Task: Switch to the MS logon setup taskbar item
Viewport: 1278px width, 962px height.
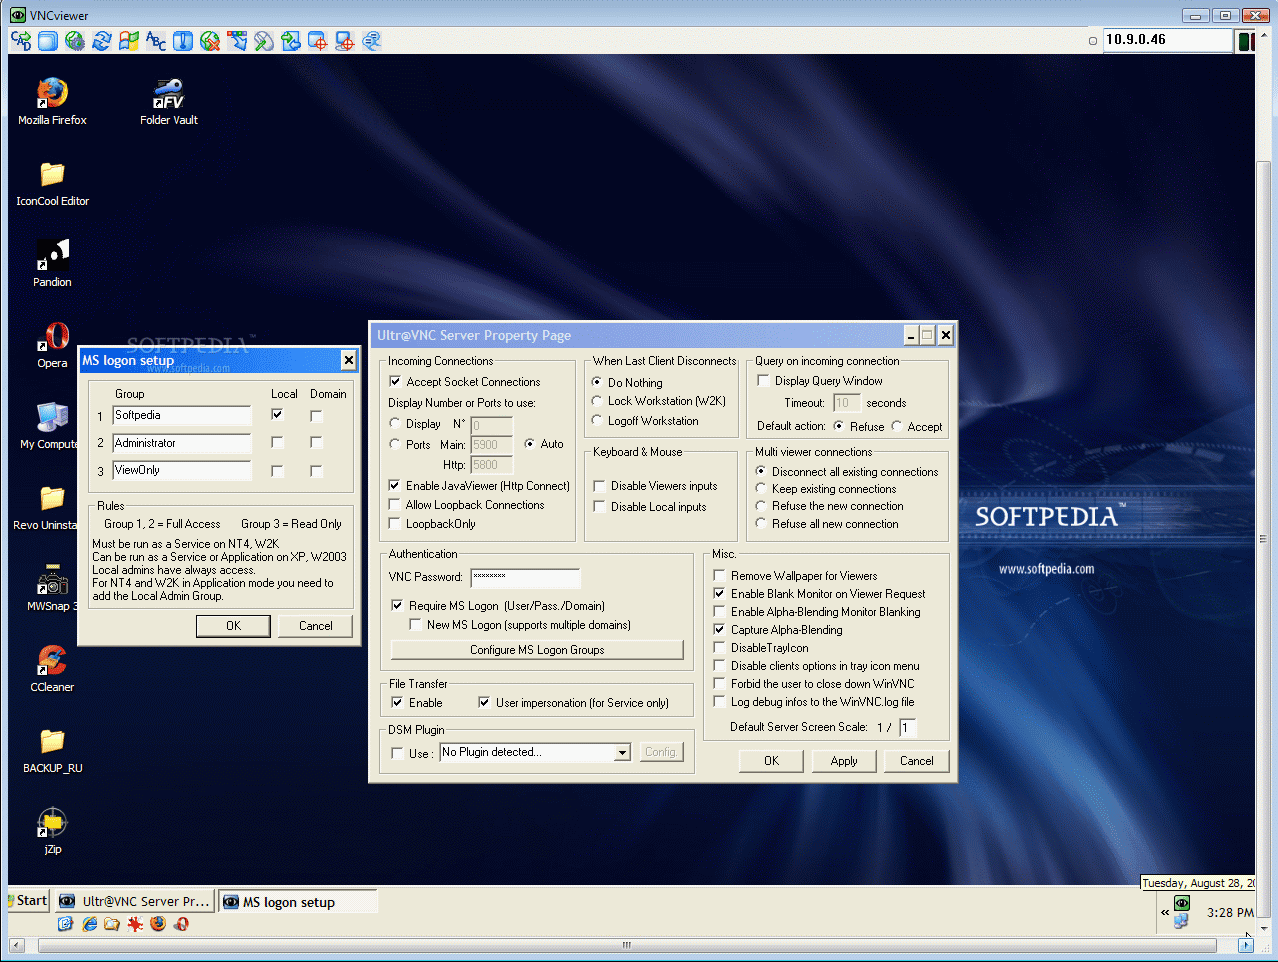Action: (298, 901)
